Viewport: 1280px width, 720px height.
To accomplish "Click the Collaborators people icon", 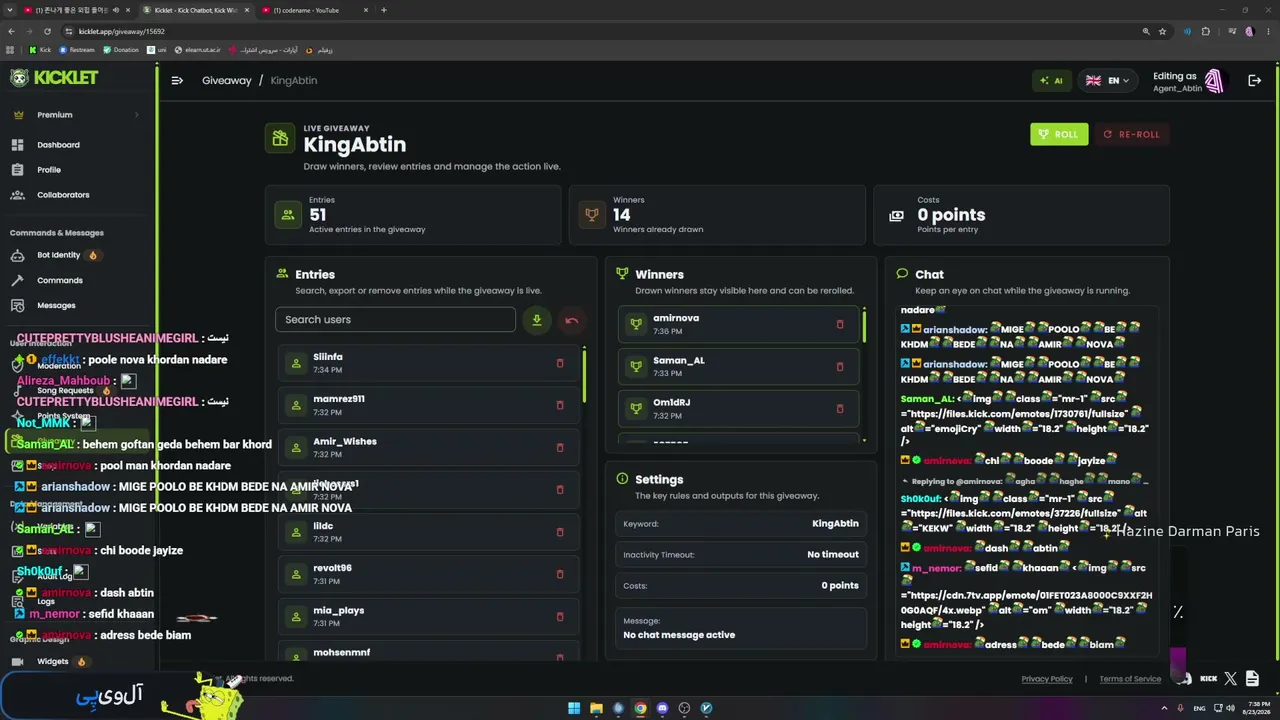I will [17, 195].
